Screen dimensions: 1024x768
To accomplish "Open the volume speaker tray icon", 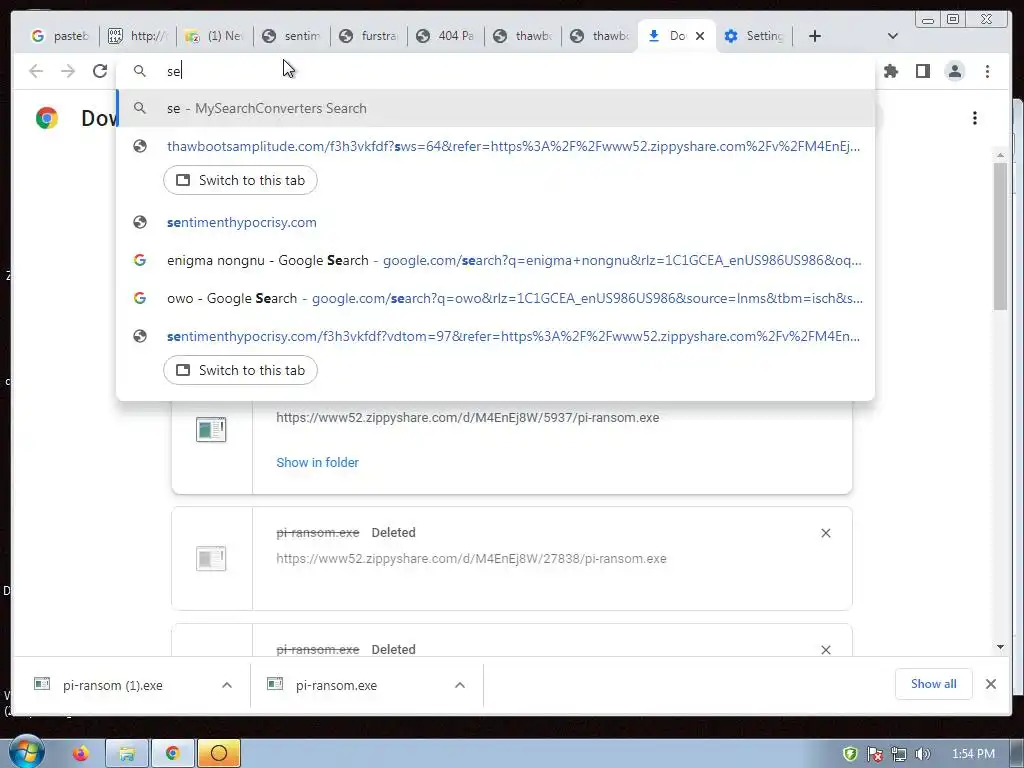I will click(x=923, y=754).
